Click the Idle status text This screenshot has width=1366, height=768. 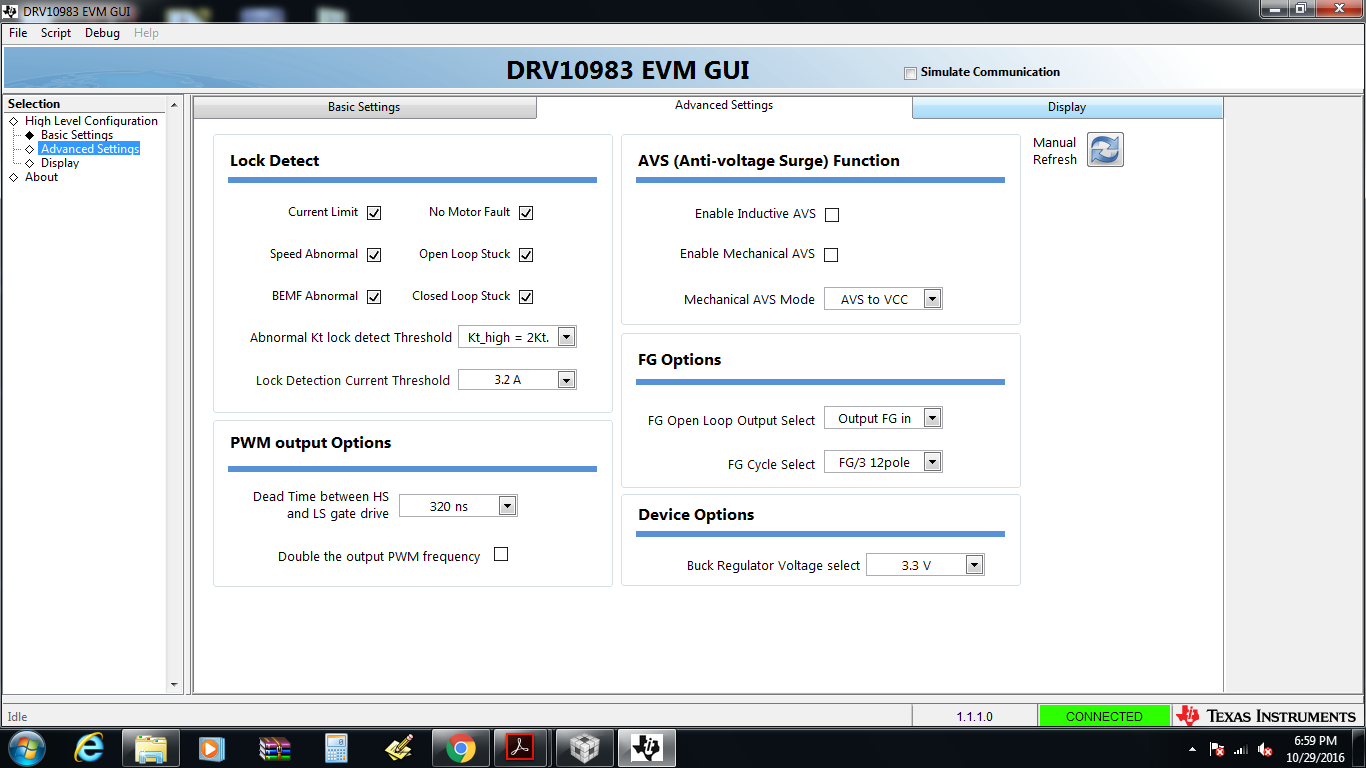tap(18, 716)
